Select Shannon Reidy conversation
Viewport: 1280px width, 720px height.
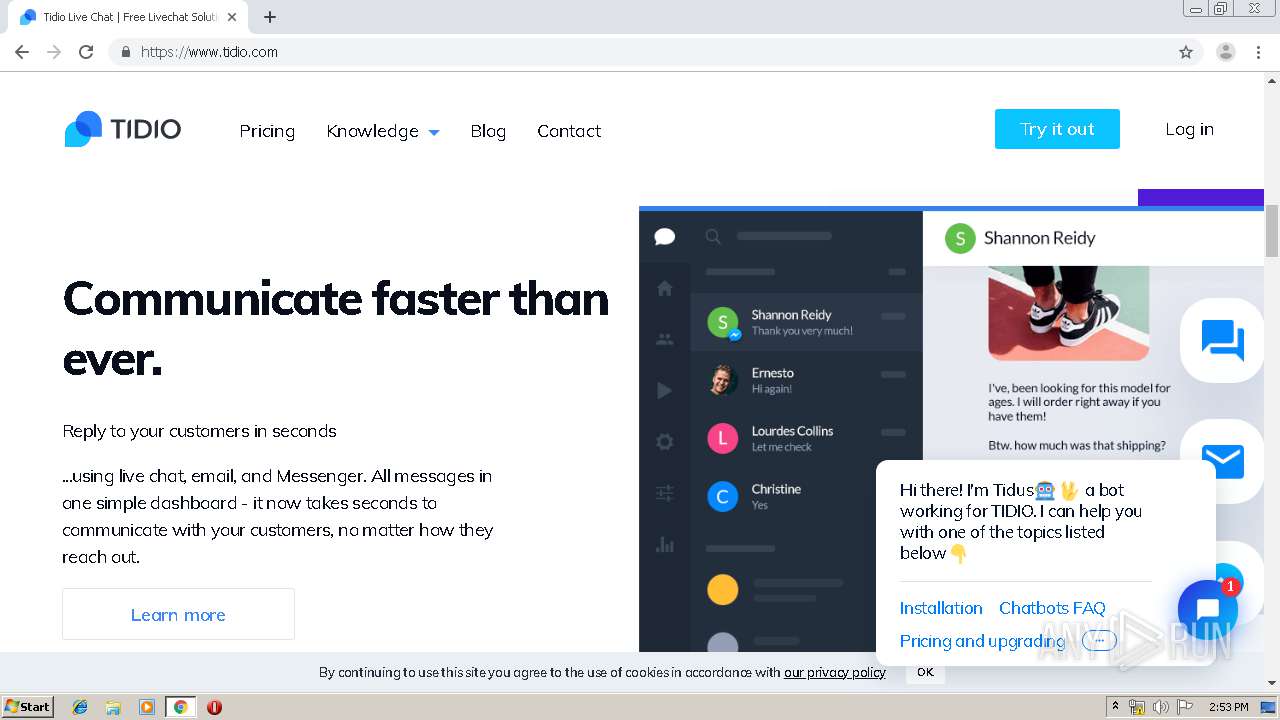click(x=806, y=322)
